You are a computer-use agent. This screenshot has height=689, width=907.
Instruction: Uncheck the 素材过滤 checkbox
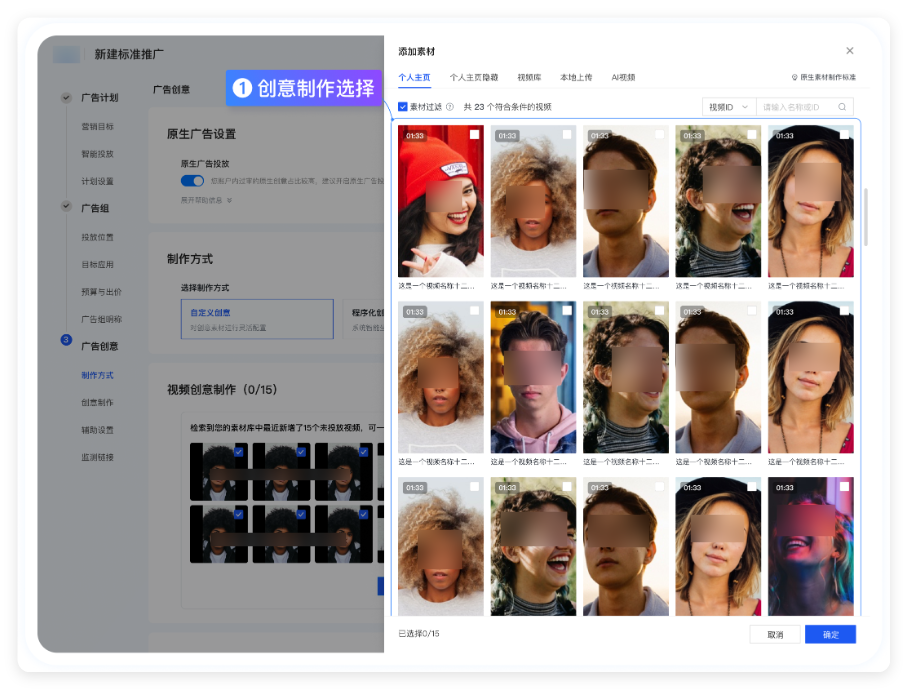pyautogui.click(x=403, y=107)
